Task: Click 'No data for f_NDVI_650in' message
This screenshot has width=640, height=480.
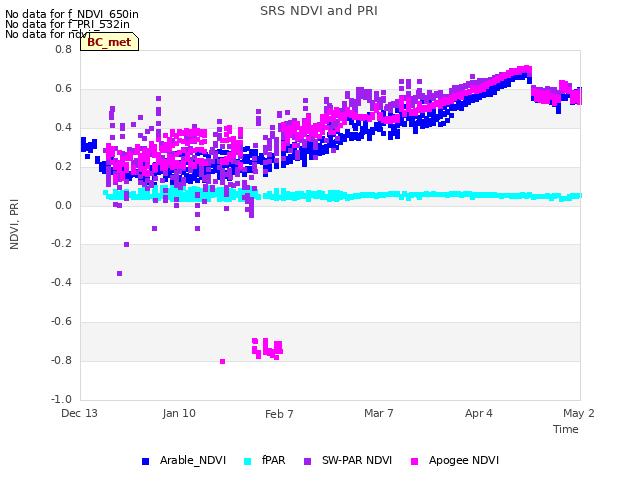Action: 72,14
